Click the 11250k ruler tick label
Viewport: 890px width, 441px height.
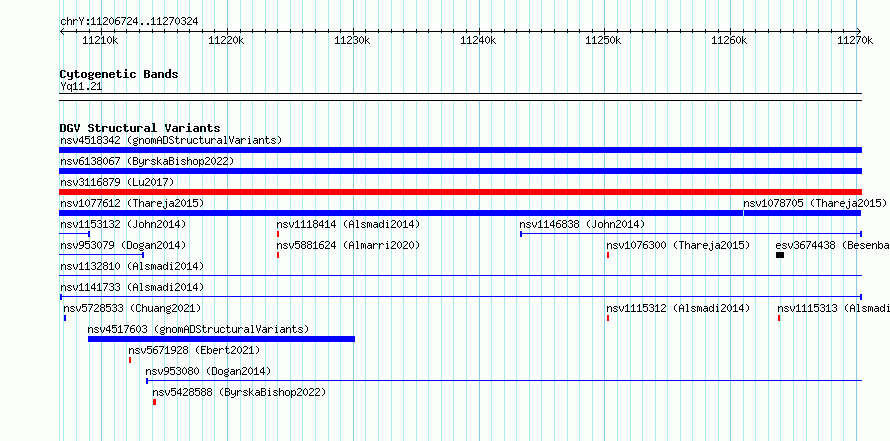click(x=604, y=40)
